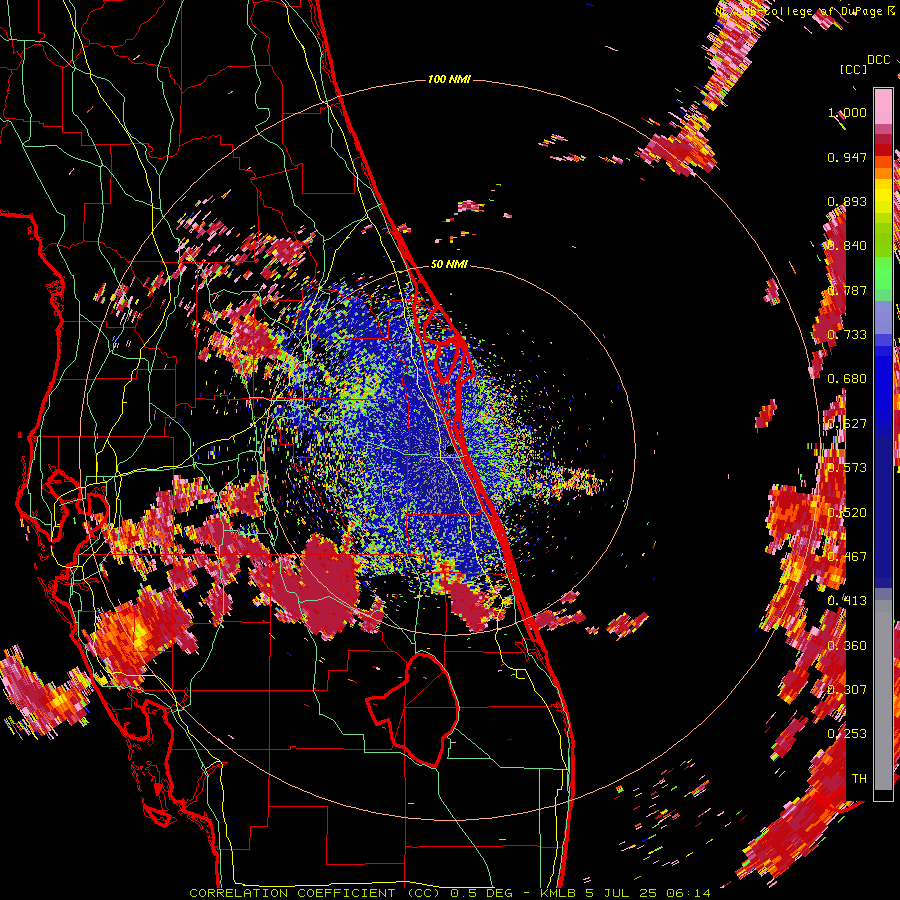Click the 5 JUL 25 date text
The width and height of the screenshot is (900, 900).
[621, 893]
